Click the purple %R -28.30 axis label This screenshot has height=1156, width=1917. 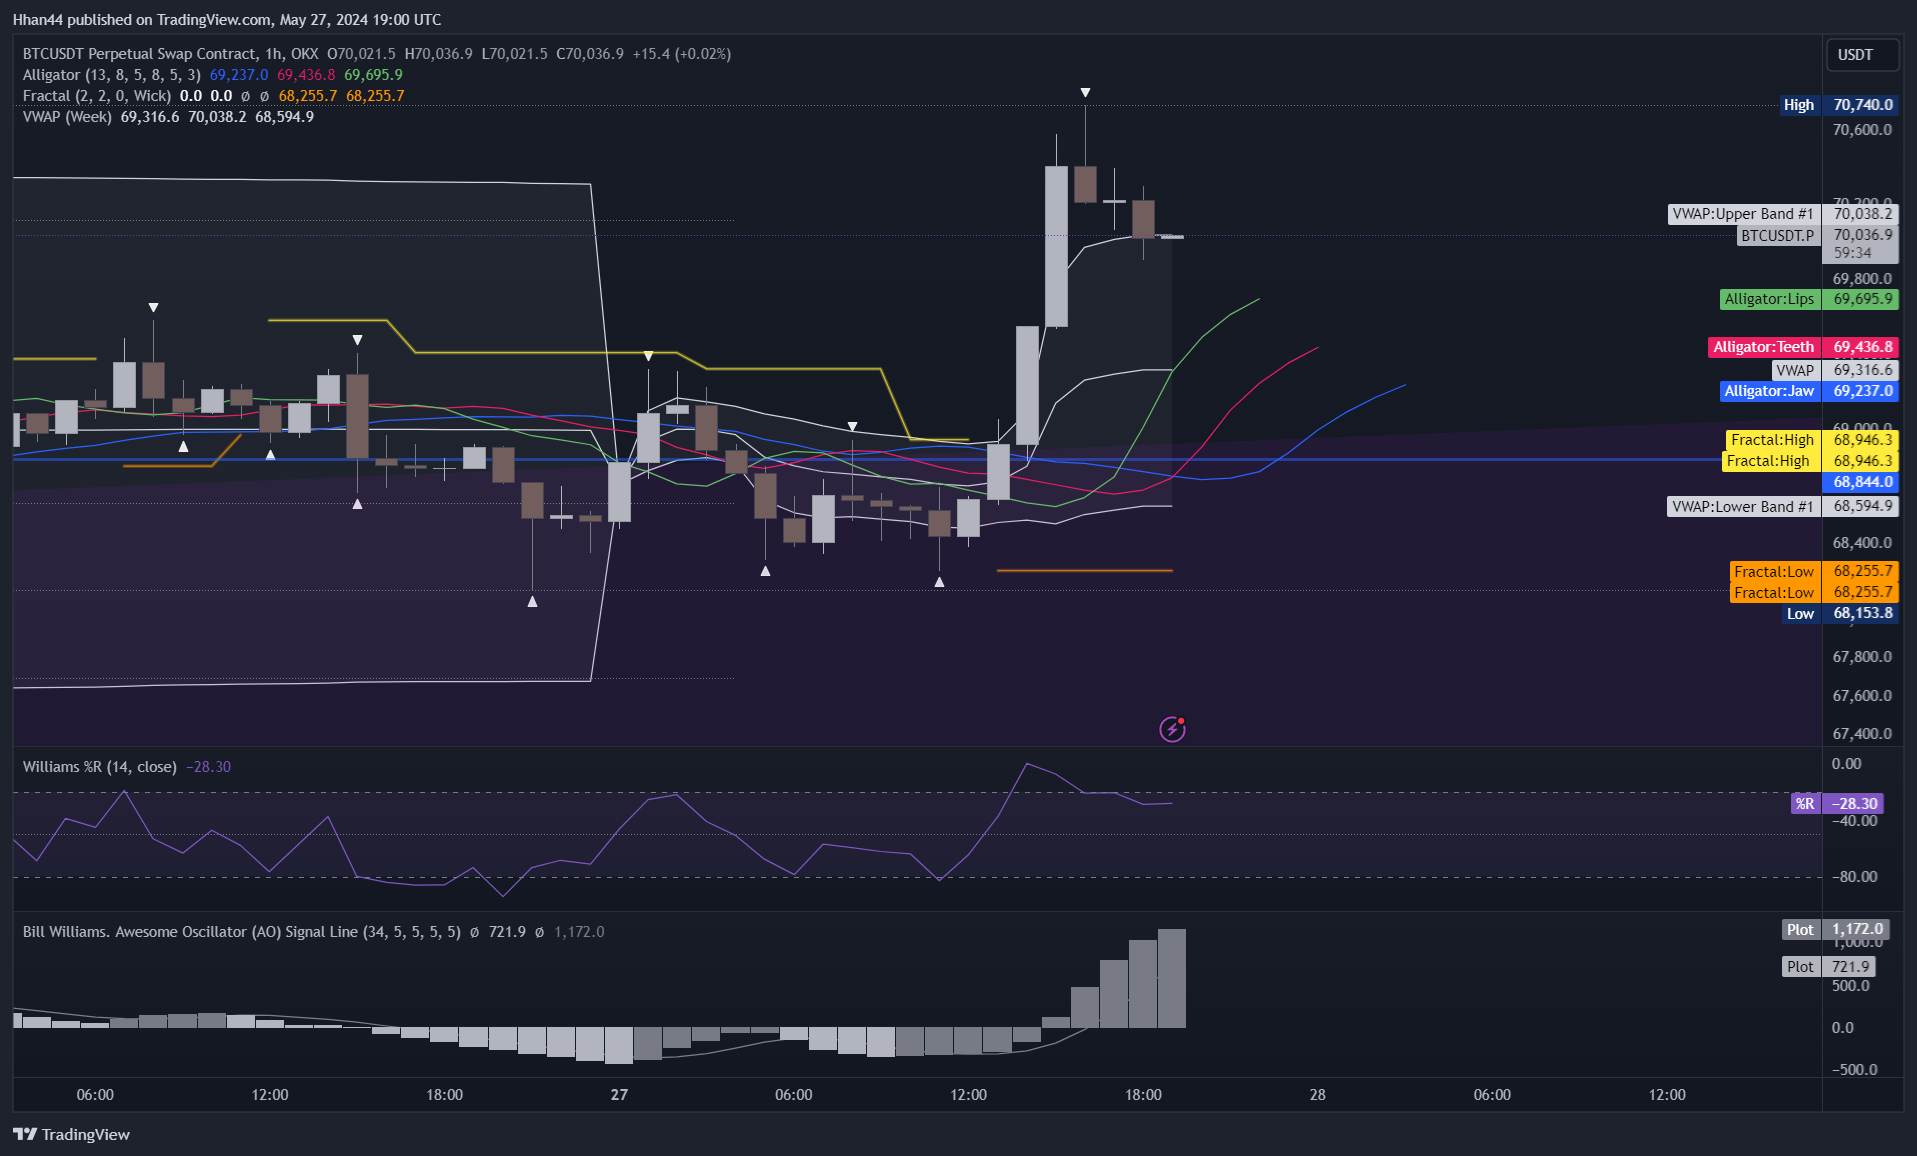pyautogui.click(x=1837, y=804)
